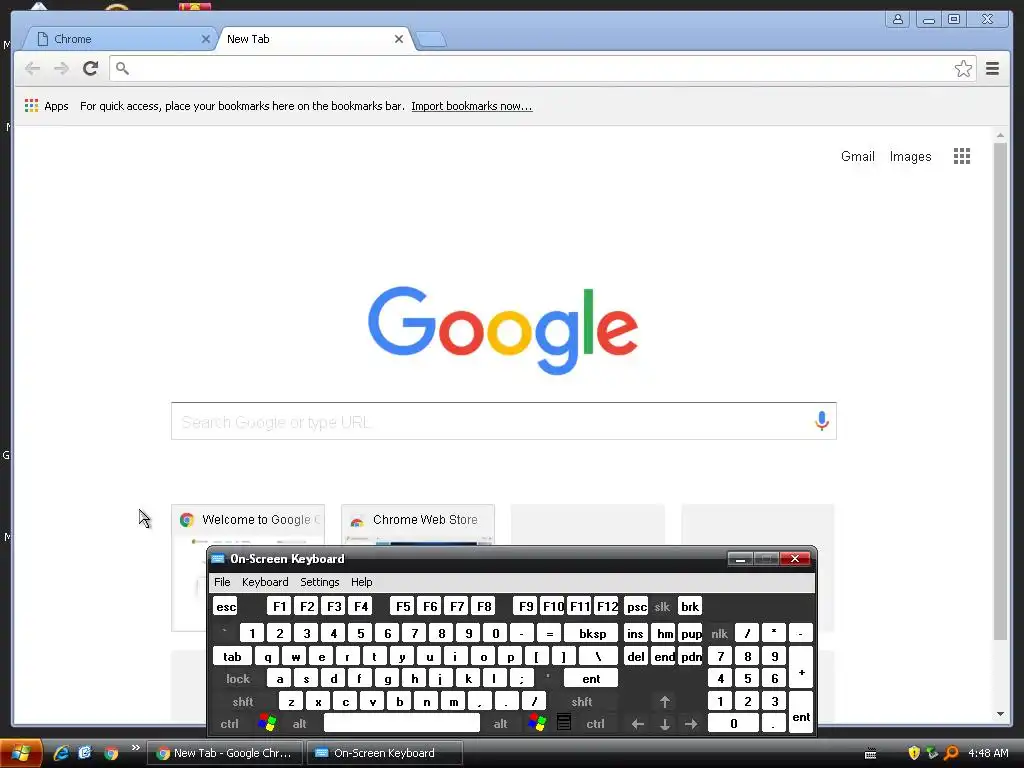
Task: Close the Chrome tab
Action: tap(205, 39)
